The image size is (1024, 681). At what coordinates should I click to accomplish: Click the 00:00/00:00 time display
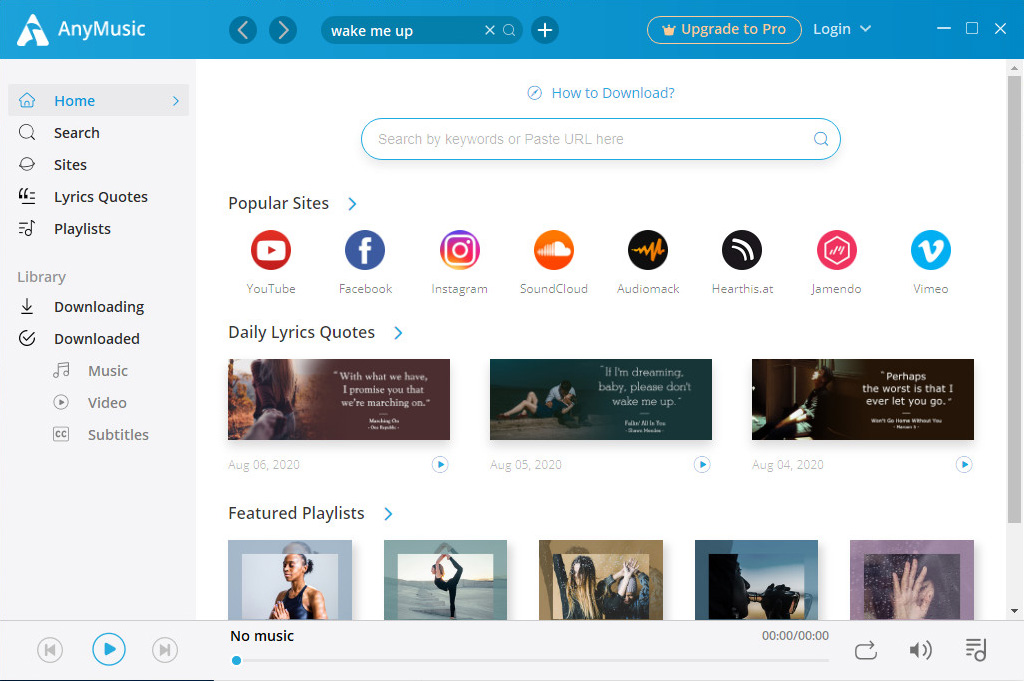795,636
